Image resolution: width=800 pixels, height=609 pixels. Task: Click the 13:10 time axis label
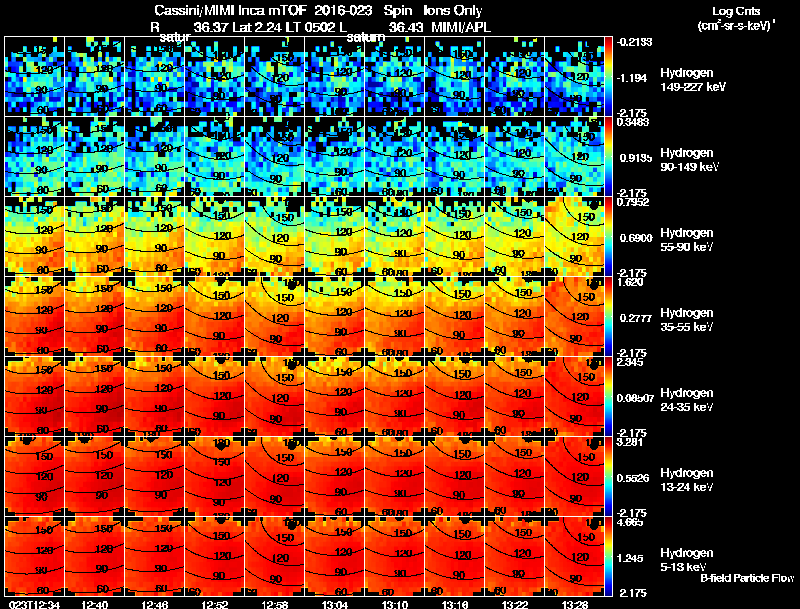pos(395,605)
